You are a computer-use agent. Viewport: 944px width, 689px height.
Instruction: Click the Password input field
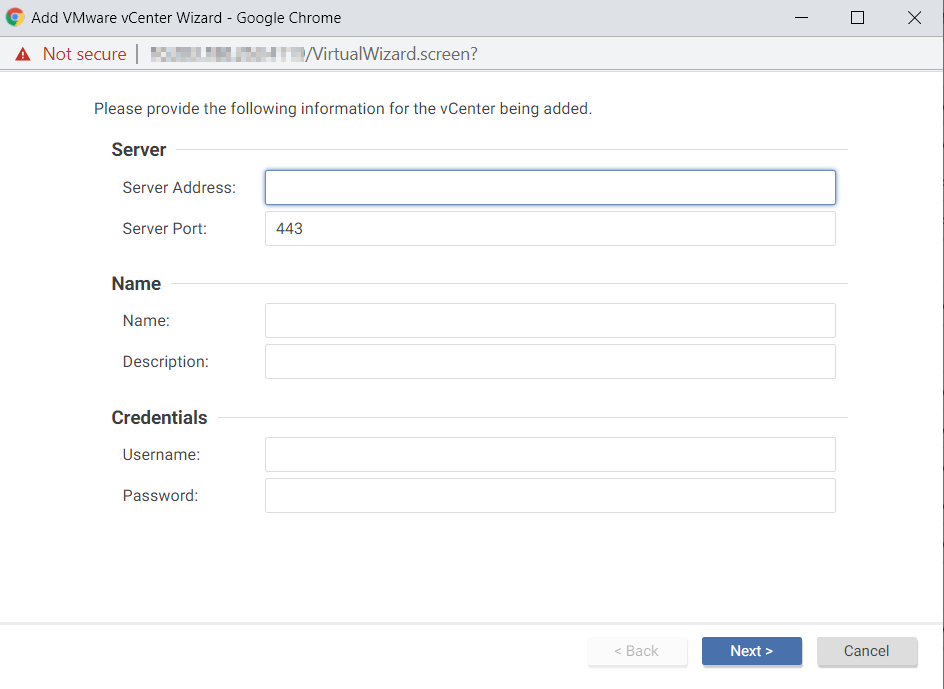550,495
